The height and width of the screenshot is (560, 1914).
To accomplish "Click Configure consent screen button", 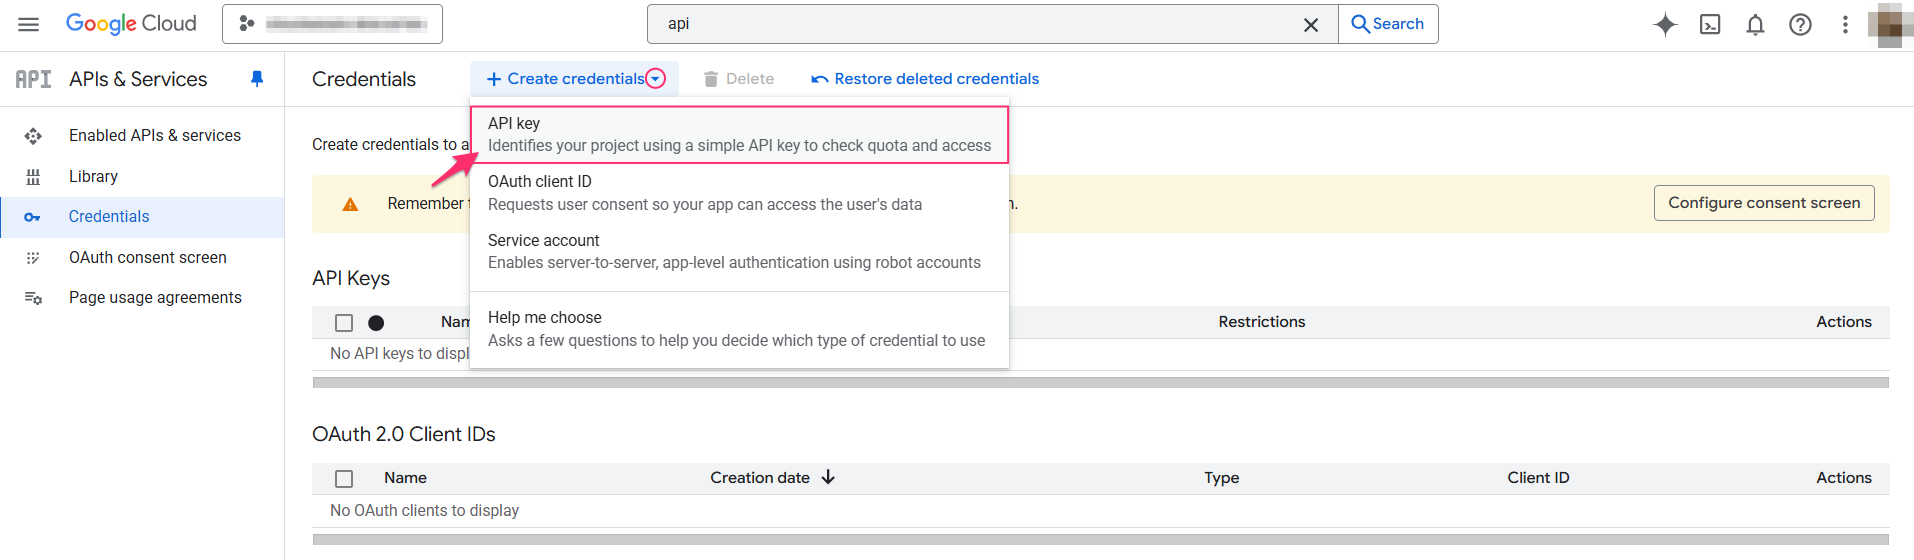I will tap(1763, 203).
